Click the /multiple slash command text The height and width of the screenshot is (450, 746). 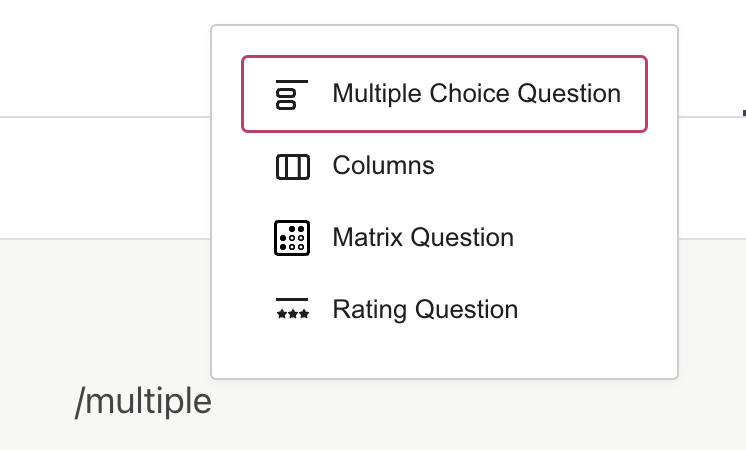pos(143,402)
